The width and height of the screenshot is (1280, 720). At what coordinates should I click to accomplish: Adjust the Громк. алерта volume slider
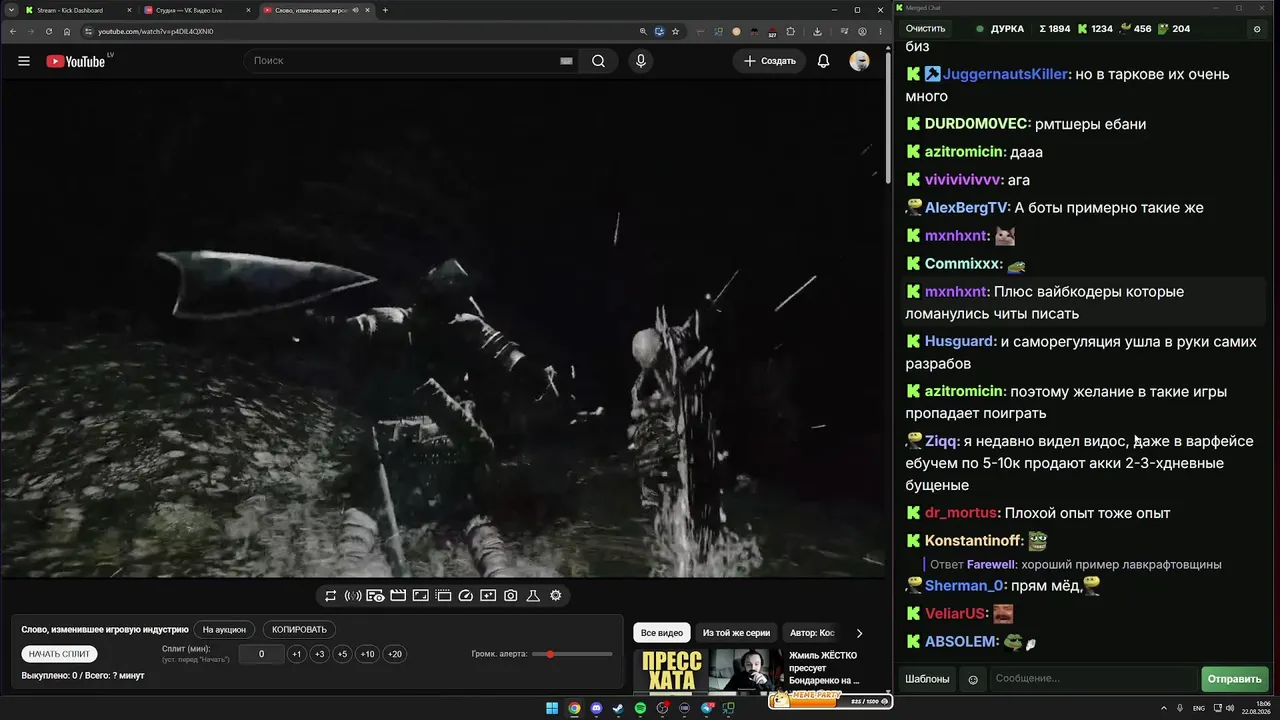[x=573, y=654]
